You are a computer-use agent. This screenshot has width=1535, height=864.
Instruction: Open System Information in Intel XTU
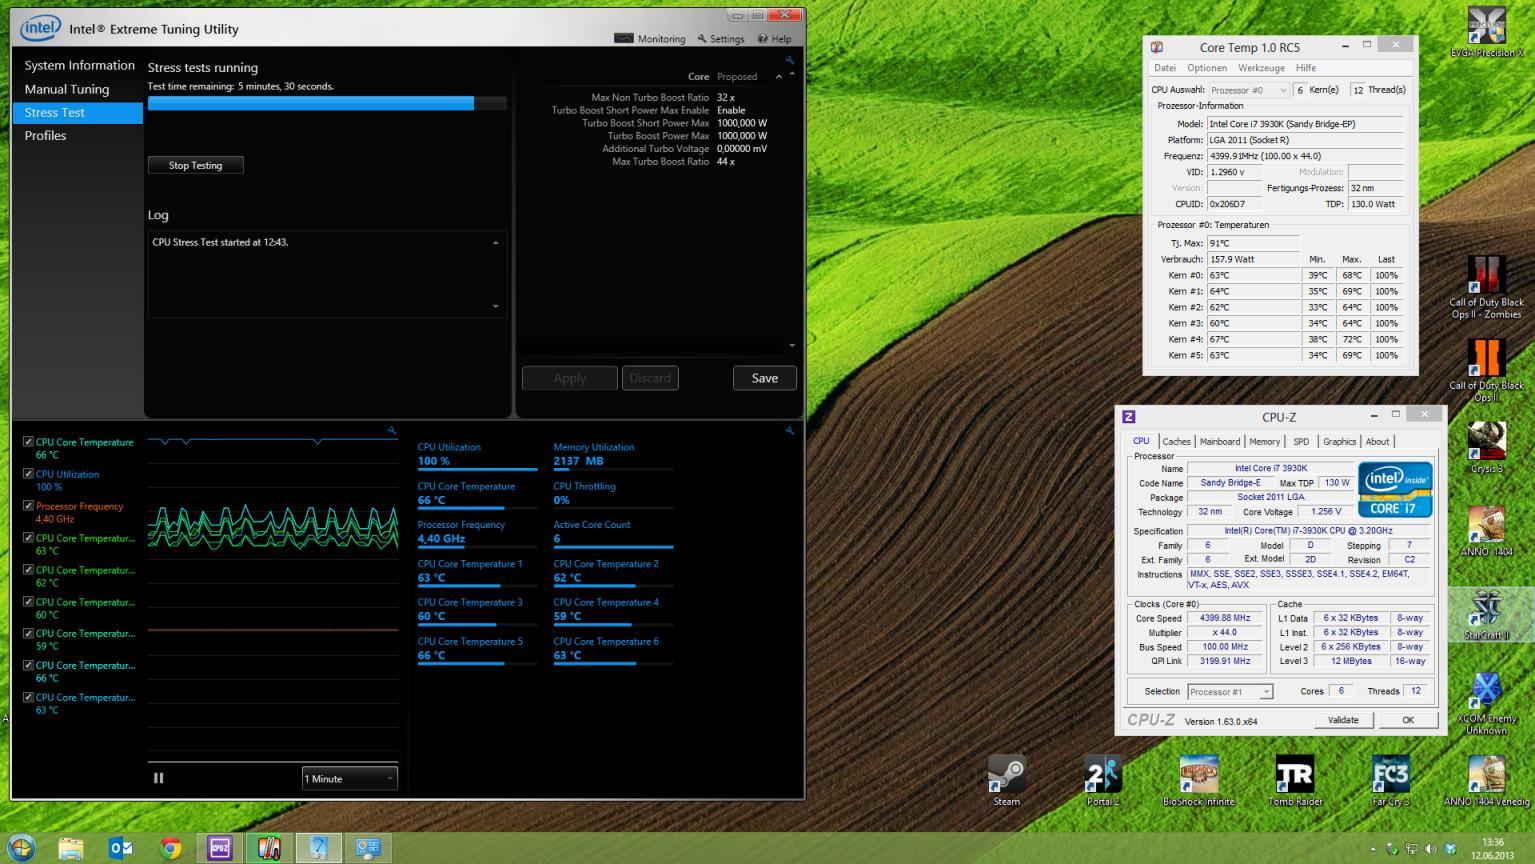coord(80,65)
